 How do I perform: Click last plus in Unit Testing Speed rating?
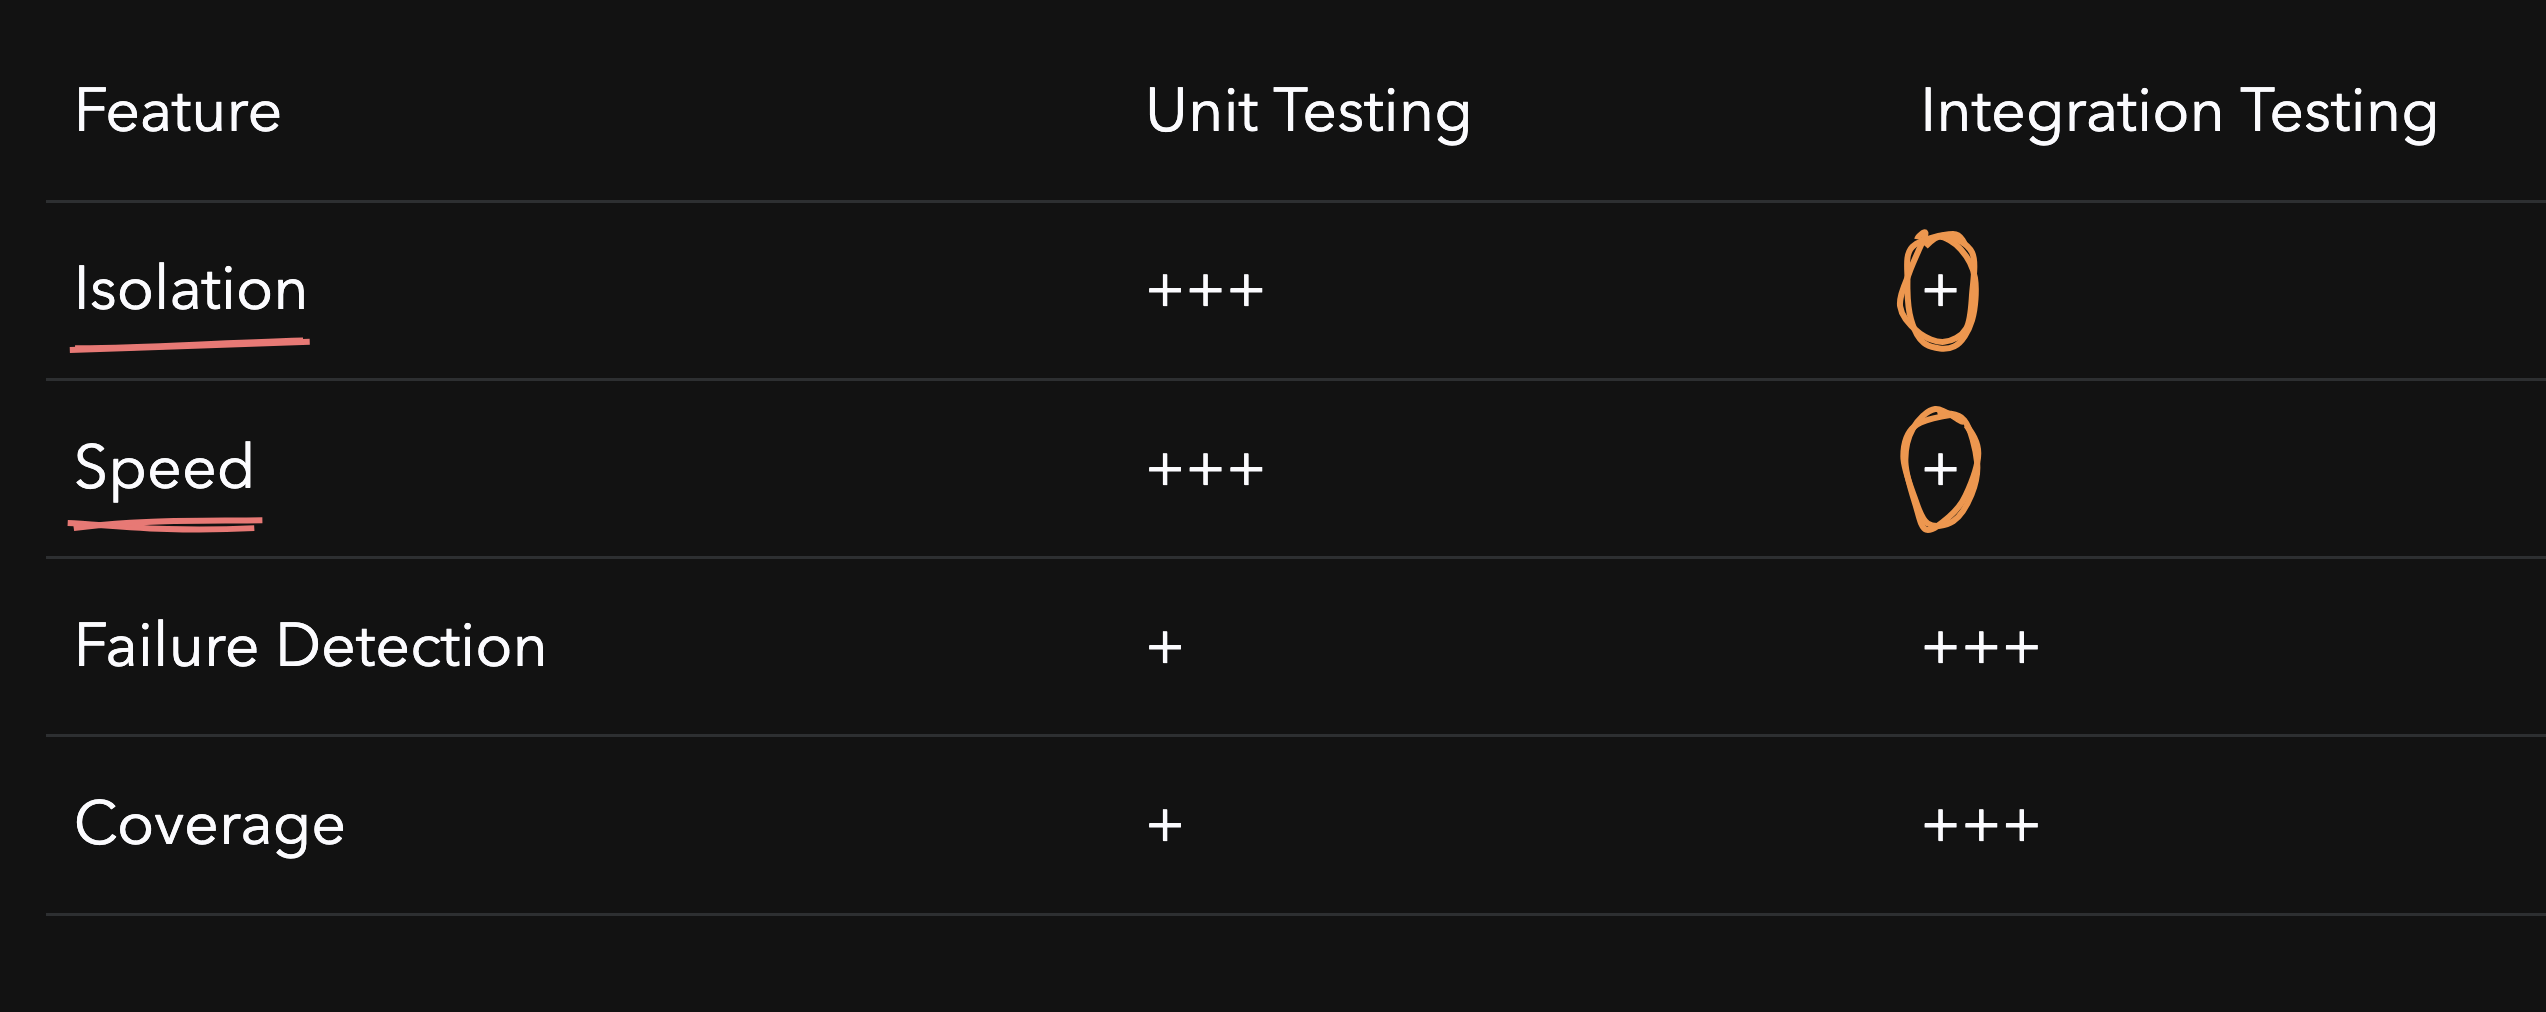[1246, 469]
